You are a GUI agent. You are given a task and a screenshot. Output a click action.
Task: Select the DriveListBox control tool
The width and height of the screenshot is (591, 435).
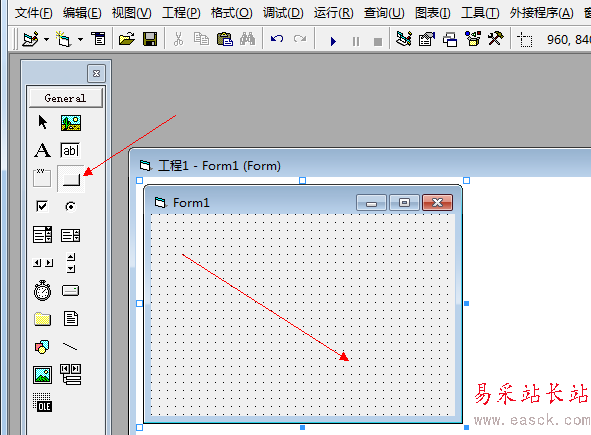(70, 290)
